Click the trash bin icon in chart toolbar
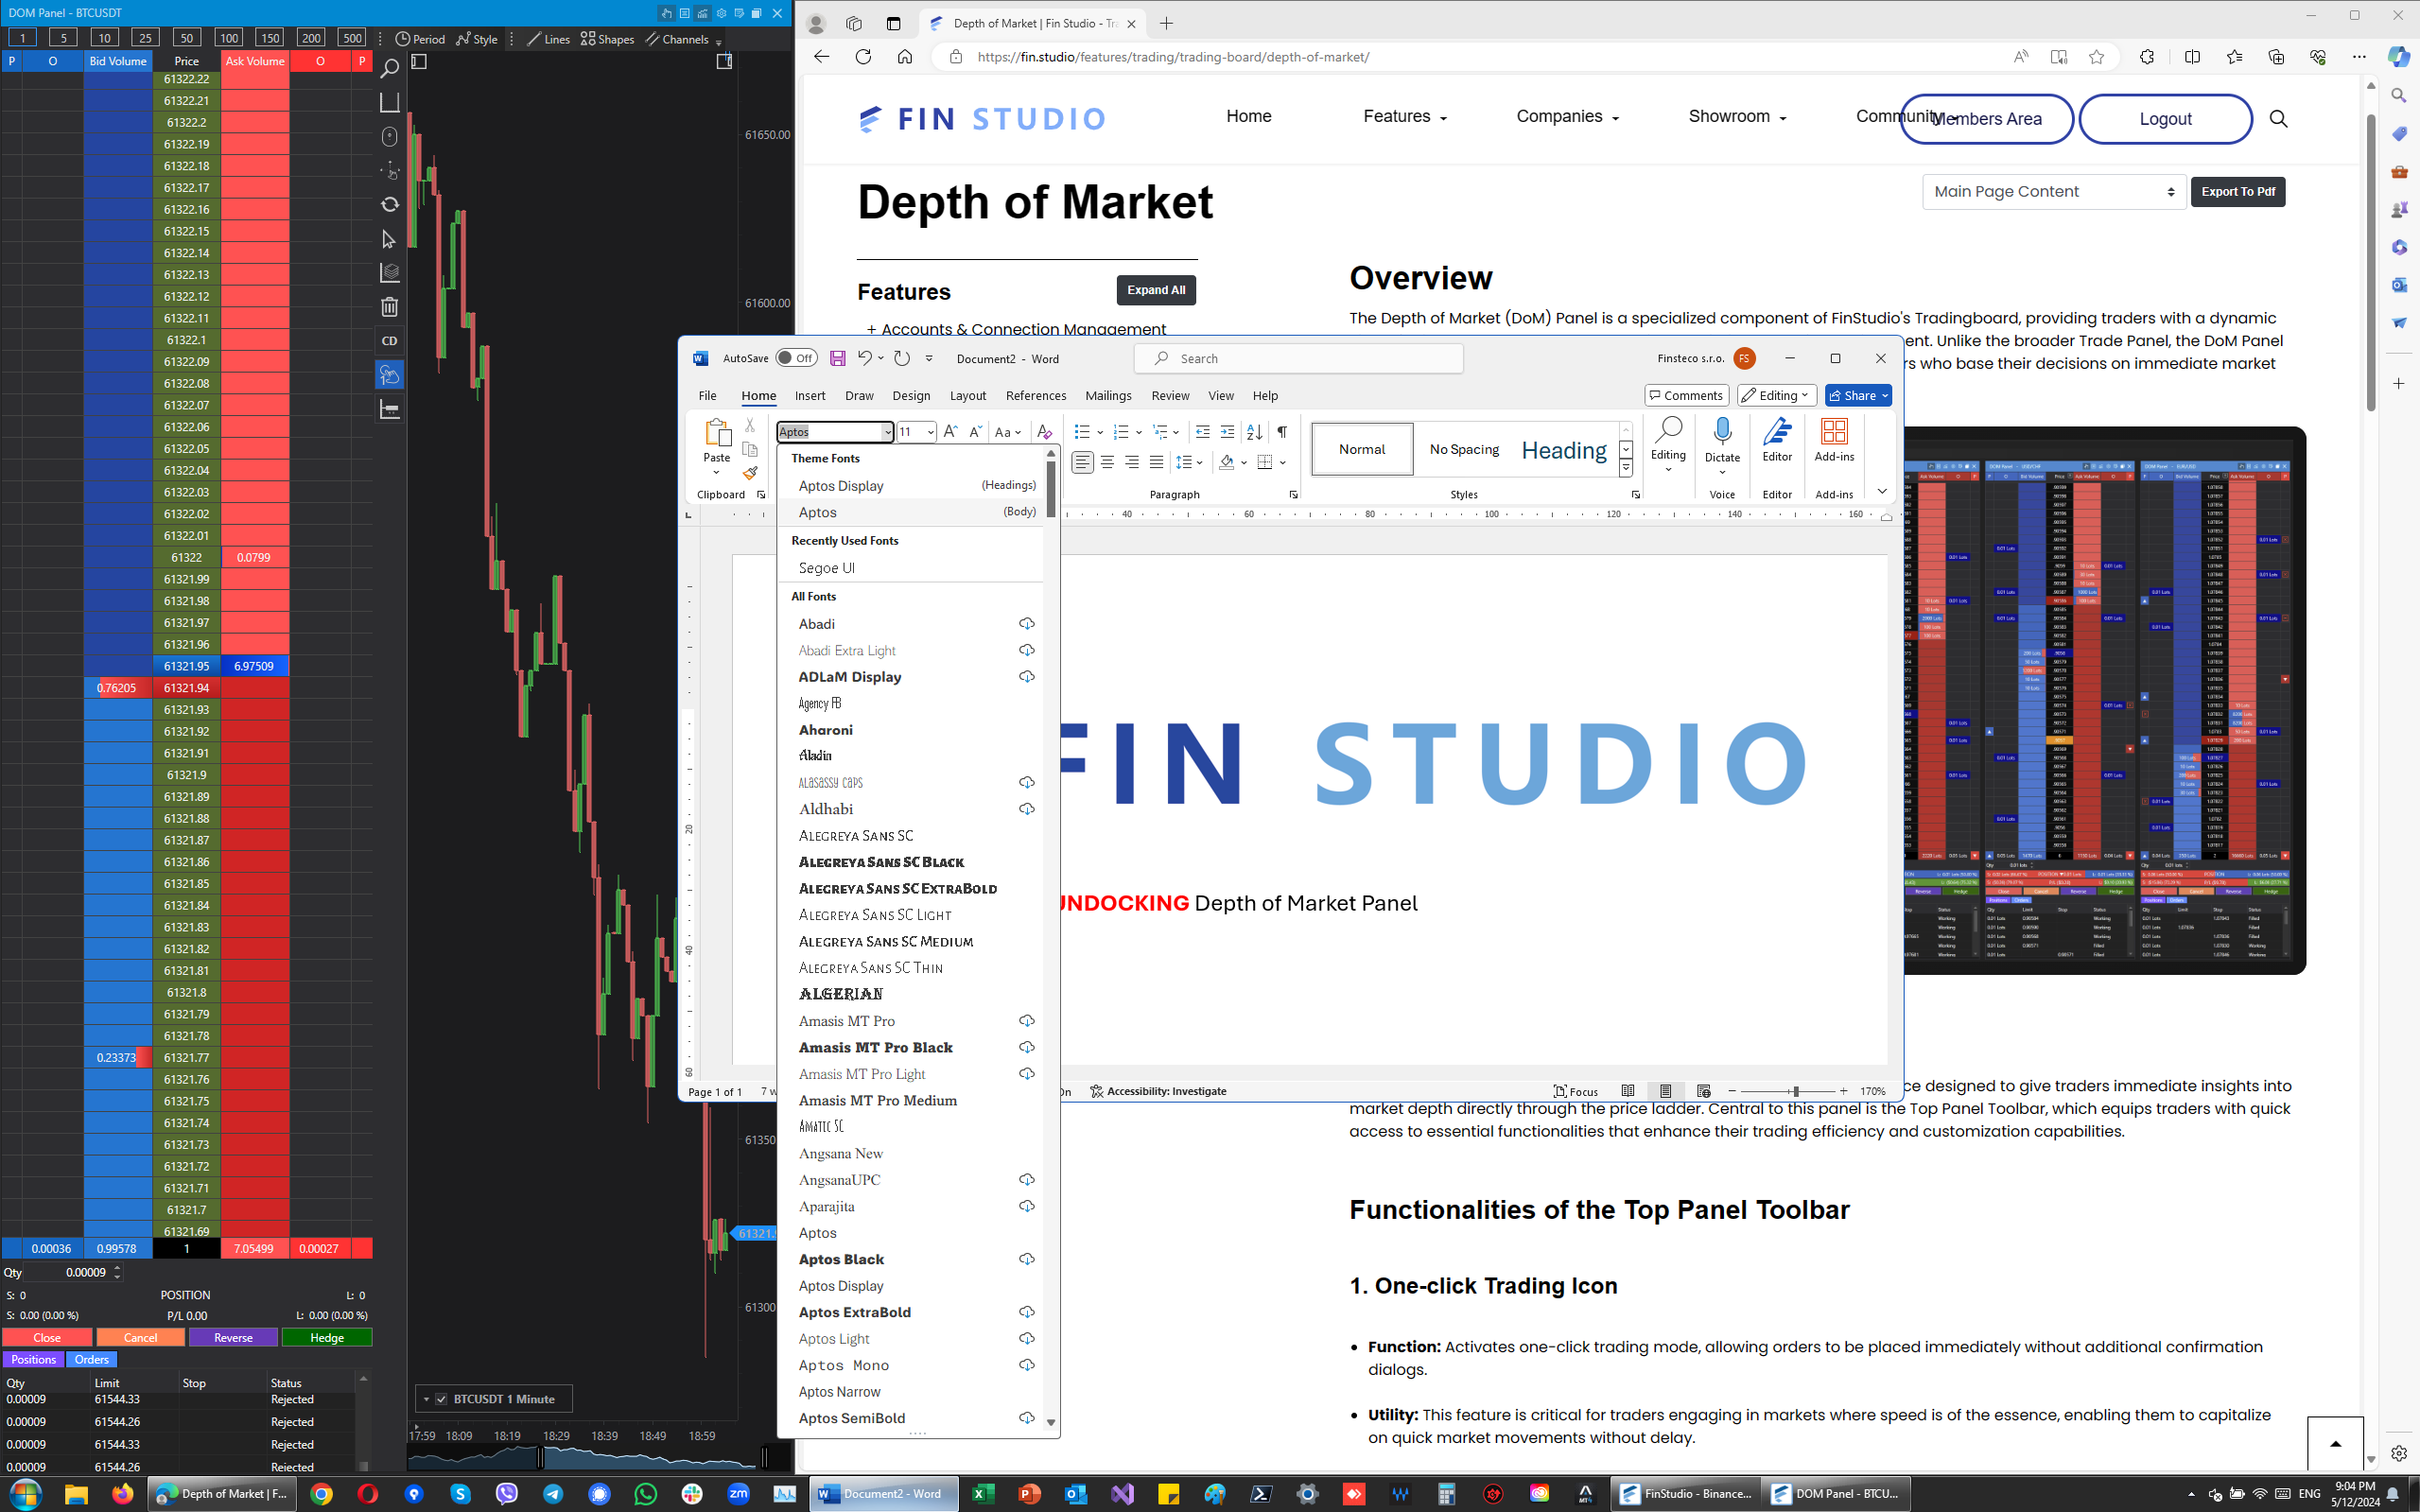Screen dimensions: 2420x1512 pos(390,307)
